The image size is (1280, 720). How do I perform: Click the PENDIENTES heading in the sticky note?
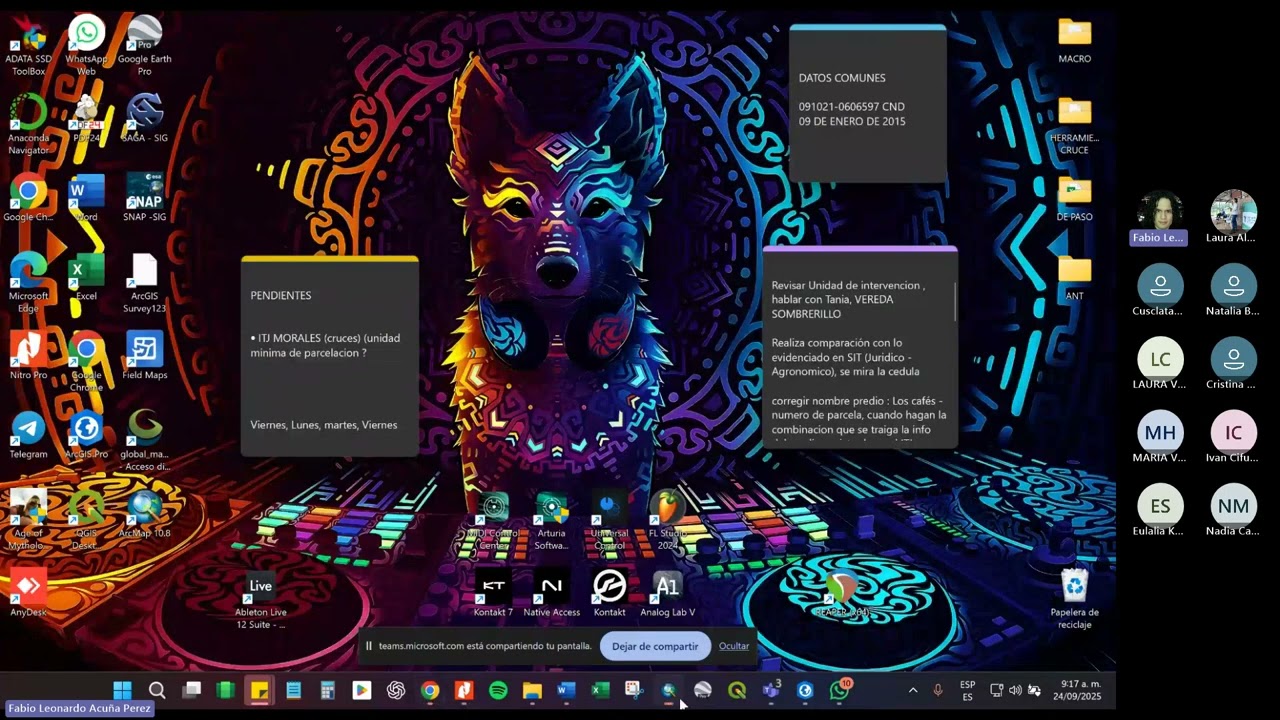coord(281,296)
